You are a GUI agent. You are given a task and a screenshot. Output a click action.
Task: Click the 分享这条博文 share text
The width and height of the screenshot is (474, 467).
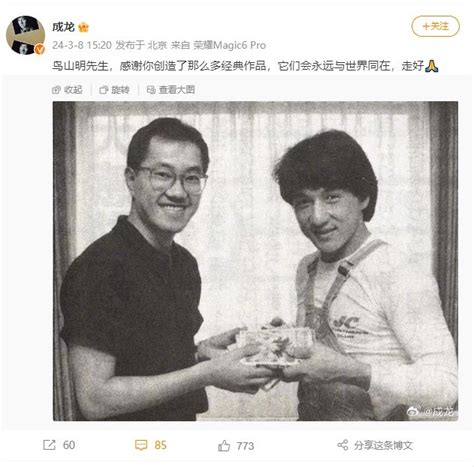click(383, 445)
